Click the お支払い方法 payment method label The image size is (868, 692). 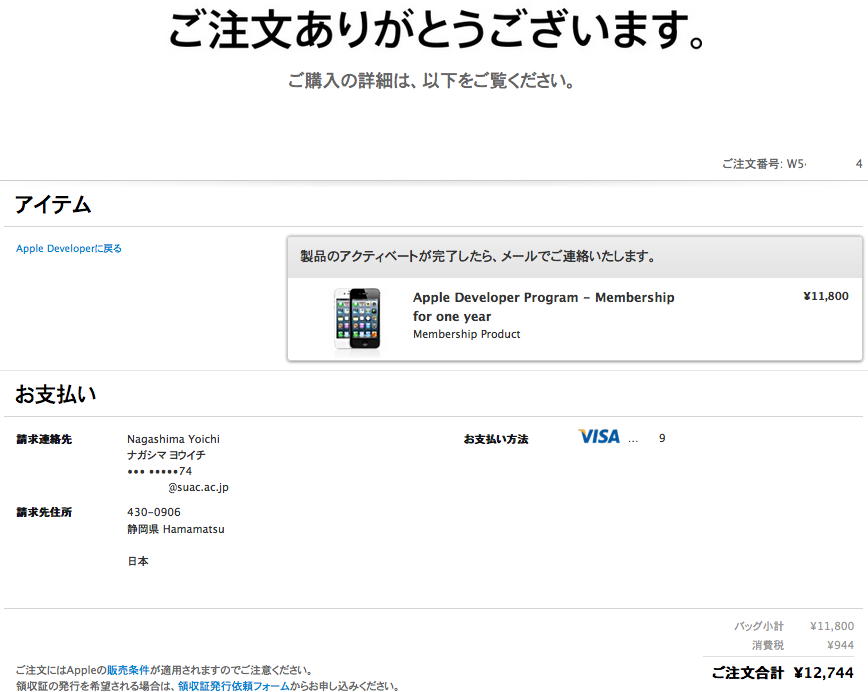tap(496, 439)
